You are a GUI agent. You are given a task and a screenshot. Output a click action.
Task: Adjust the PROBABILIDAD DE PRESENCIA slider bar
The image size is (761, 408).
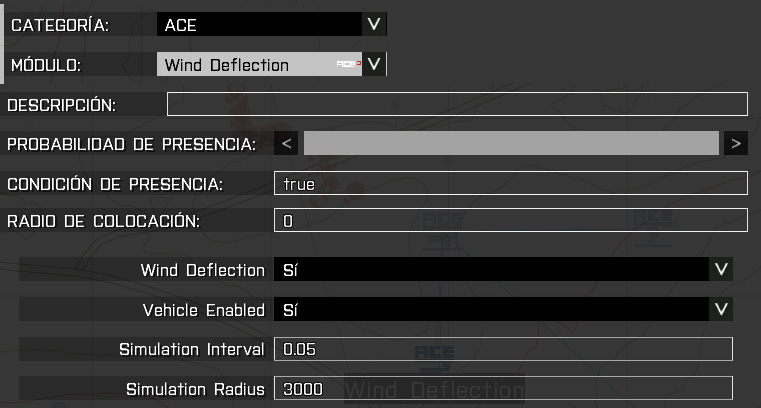click(511, 144)
